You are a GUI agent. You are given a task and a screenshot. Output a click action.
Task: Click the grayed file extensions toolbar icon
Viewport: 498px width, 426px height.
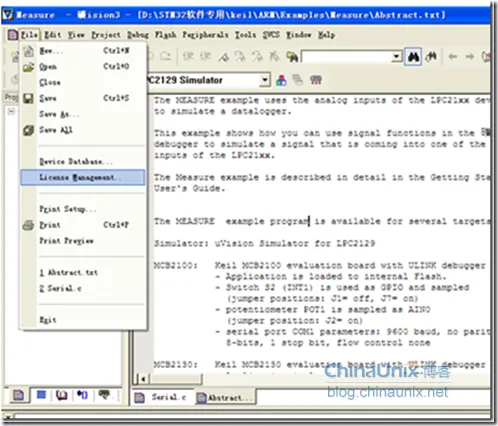(x=298, y=80)
